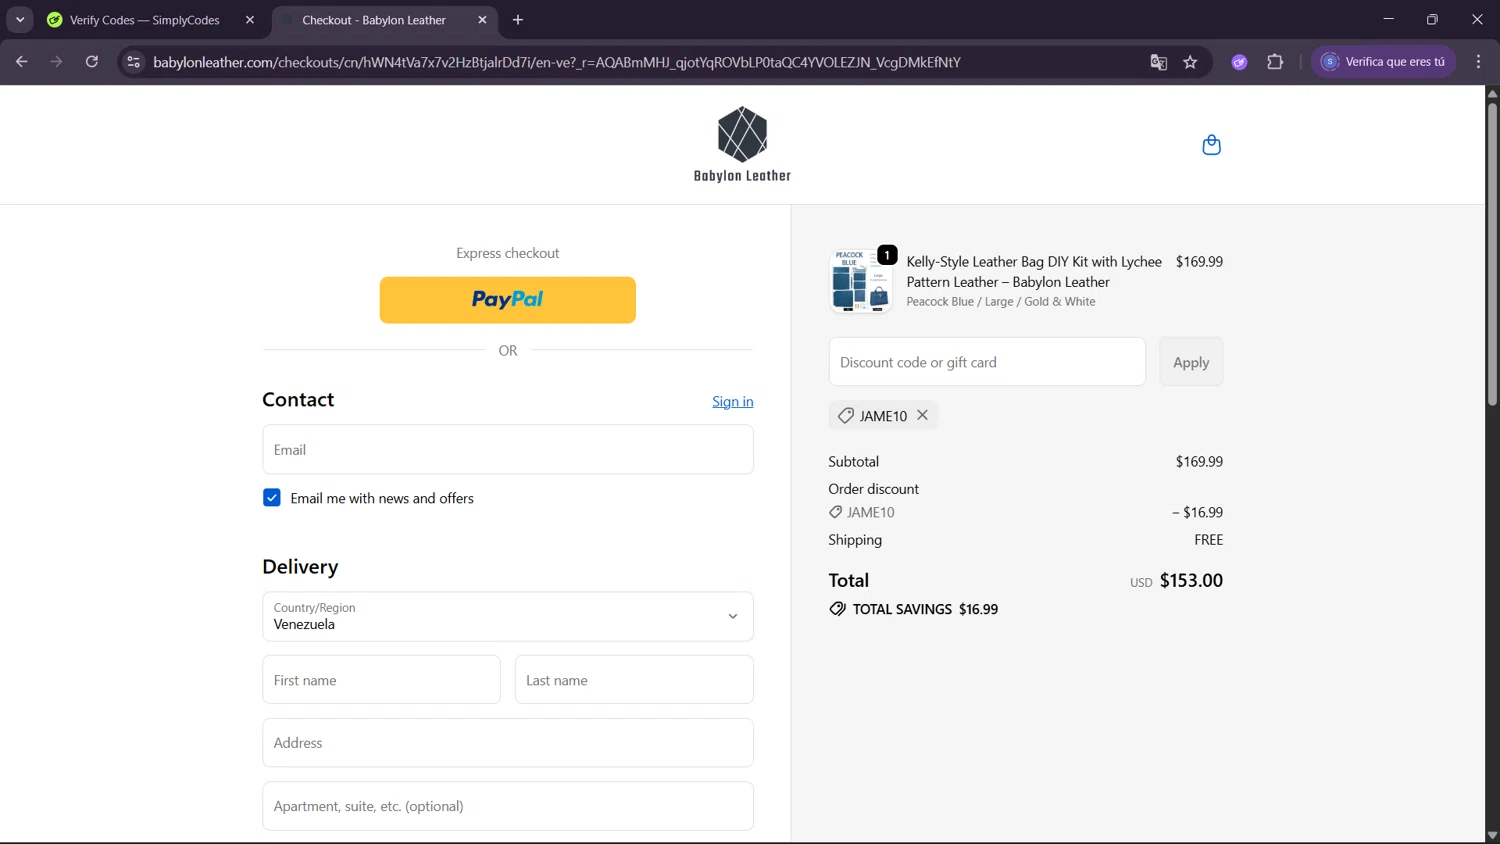Close the Checkout Babylon Leather tab

[x=482, y=20]
